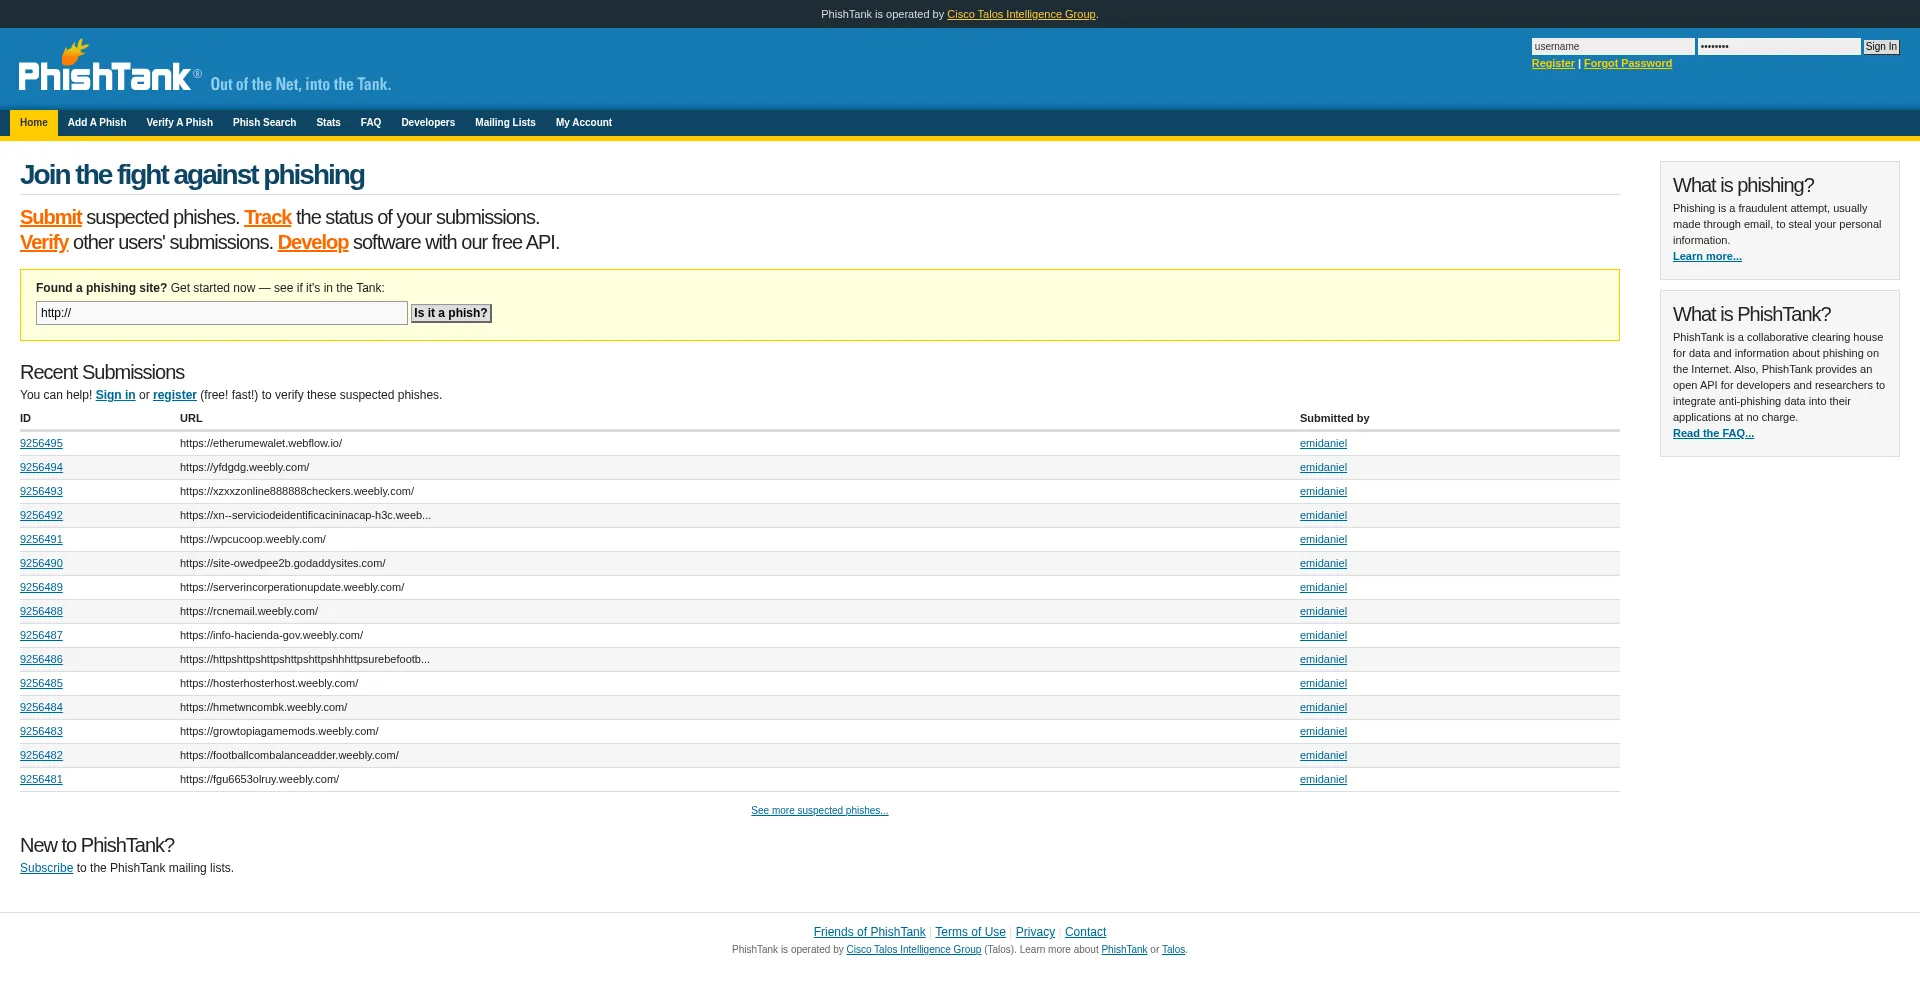This screenshot has width=1920, height=993.
Task: Focus the username input field
Action: 1612,47
